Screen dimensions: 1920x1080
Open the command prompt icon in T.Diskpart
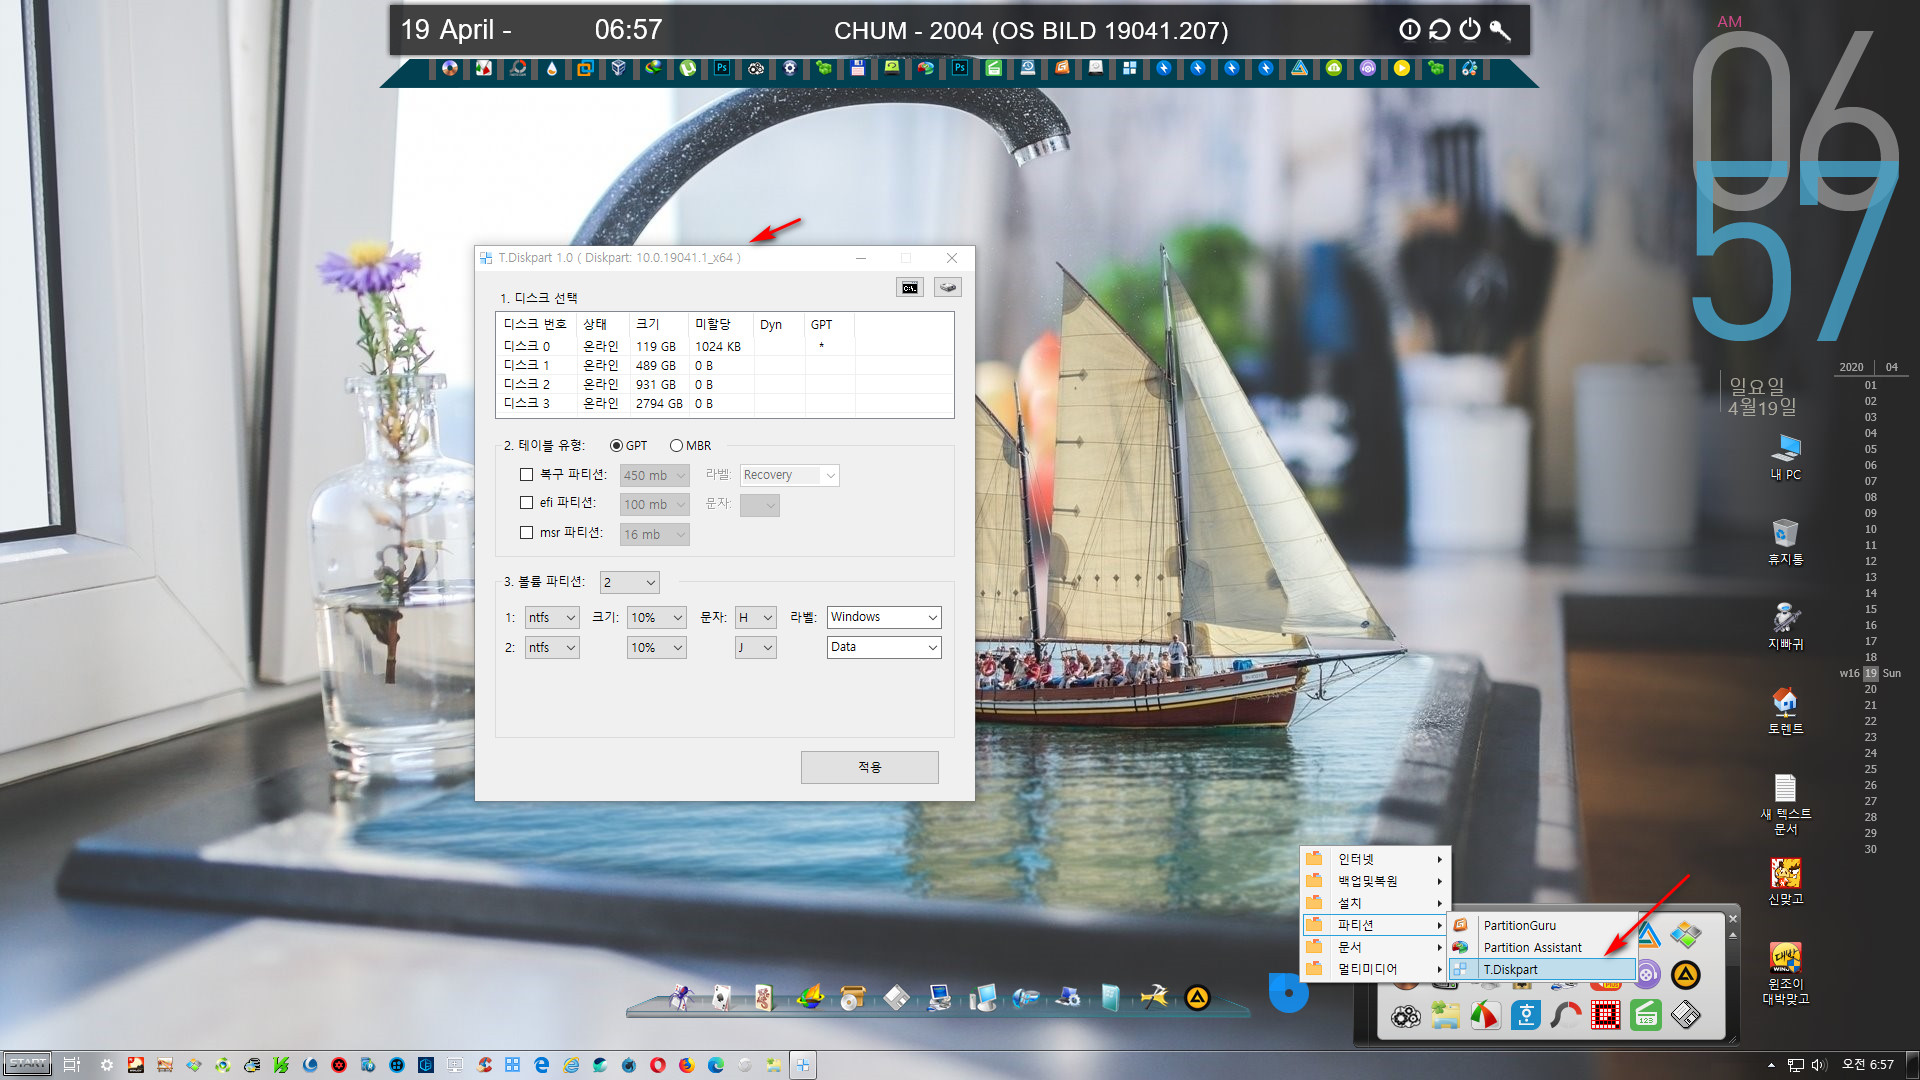[909, 288]
